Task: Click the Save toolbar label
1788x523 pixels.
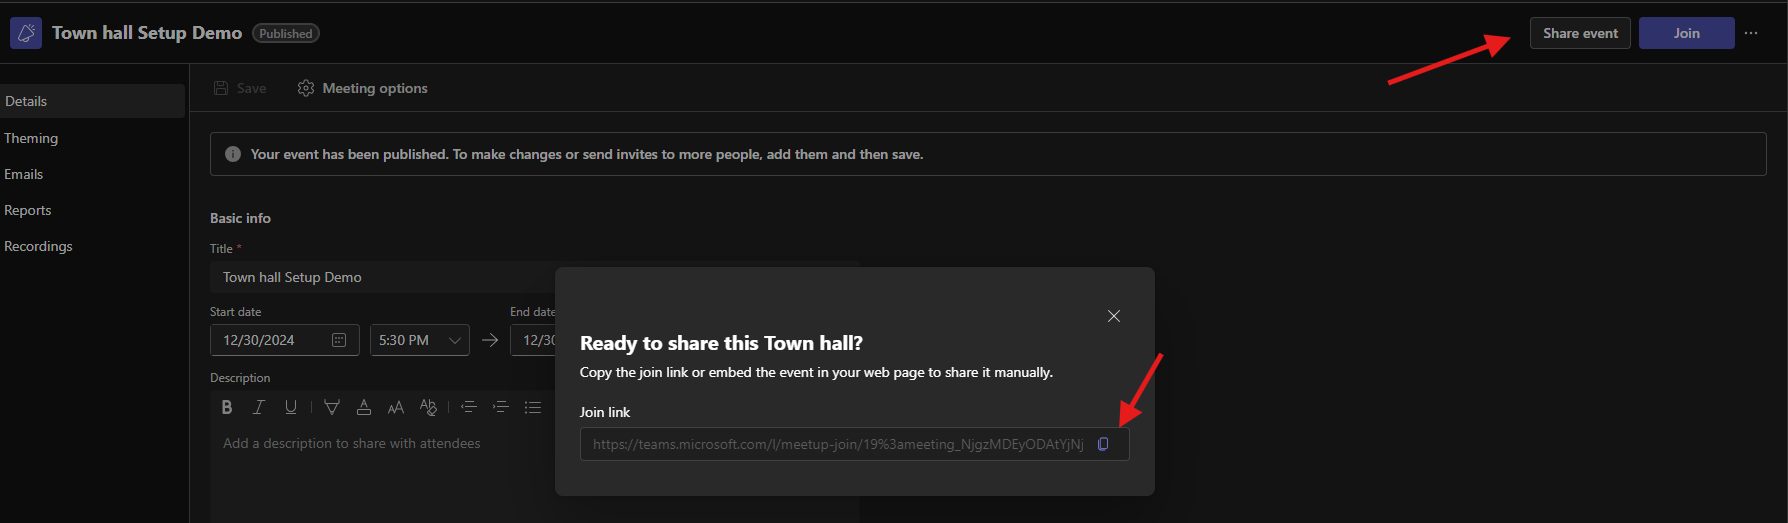Action: click(251, 88)
